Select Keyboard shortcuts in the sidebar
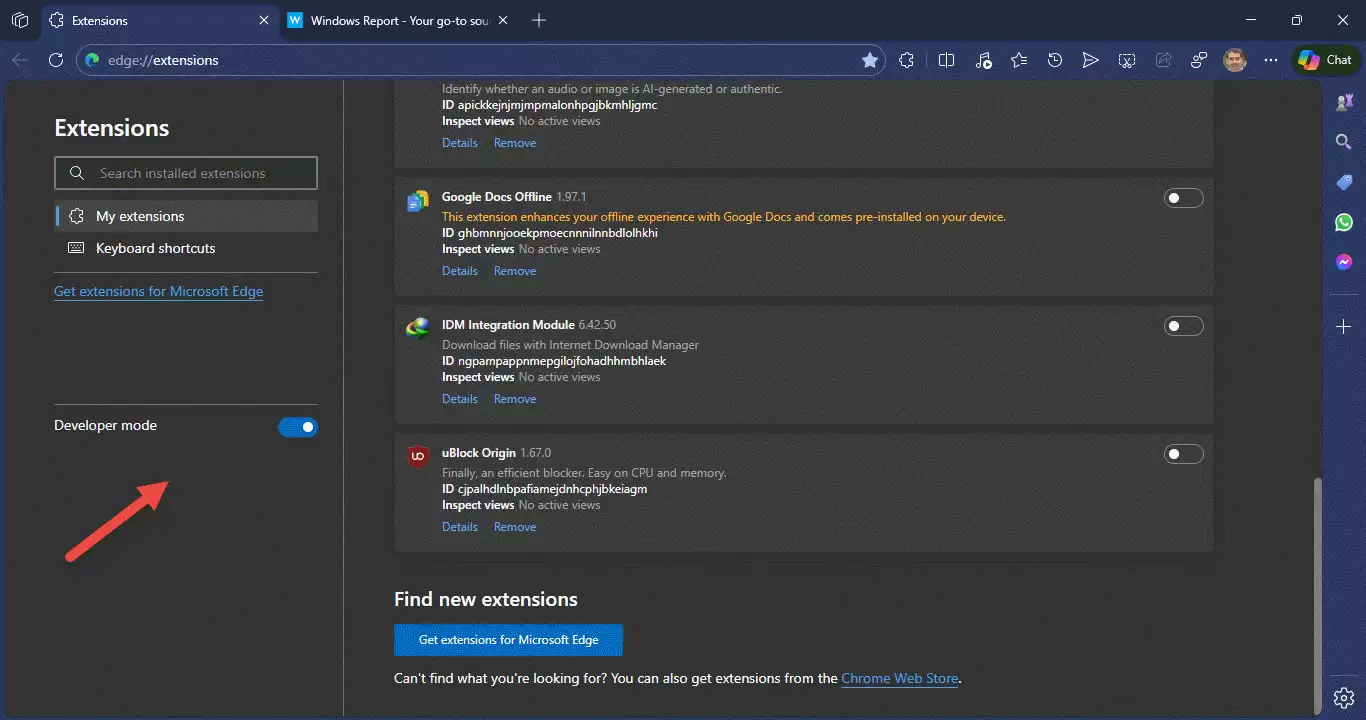The image size is (1366, 720). pyautogui.click(x=155, y=248)
